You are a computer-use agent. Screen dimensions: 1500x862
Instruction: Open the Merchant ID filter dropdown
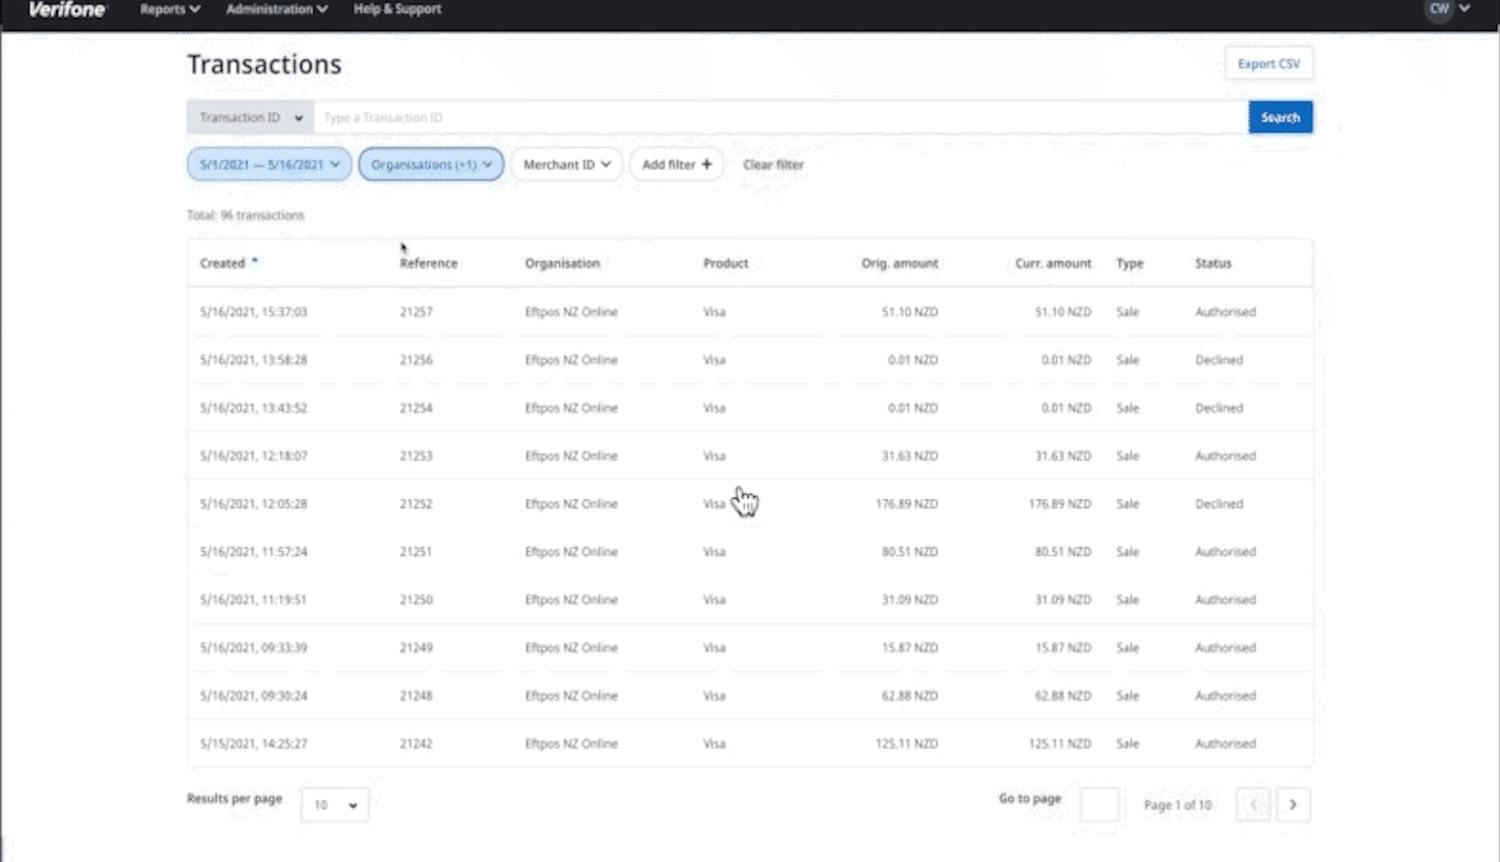567,164
